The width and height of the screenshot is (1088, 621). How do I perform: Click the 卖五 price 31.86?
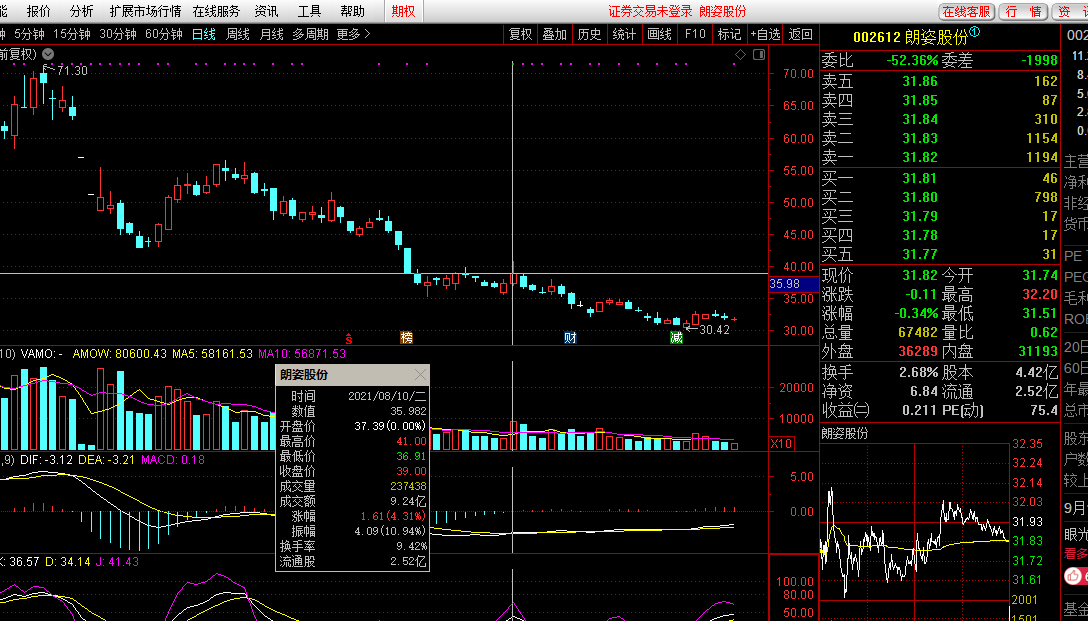(x=920, y=81)
